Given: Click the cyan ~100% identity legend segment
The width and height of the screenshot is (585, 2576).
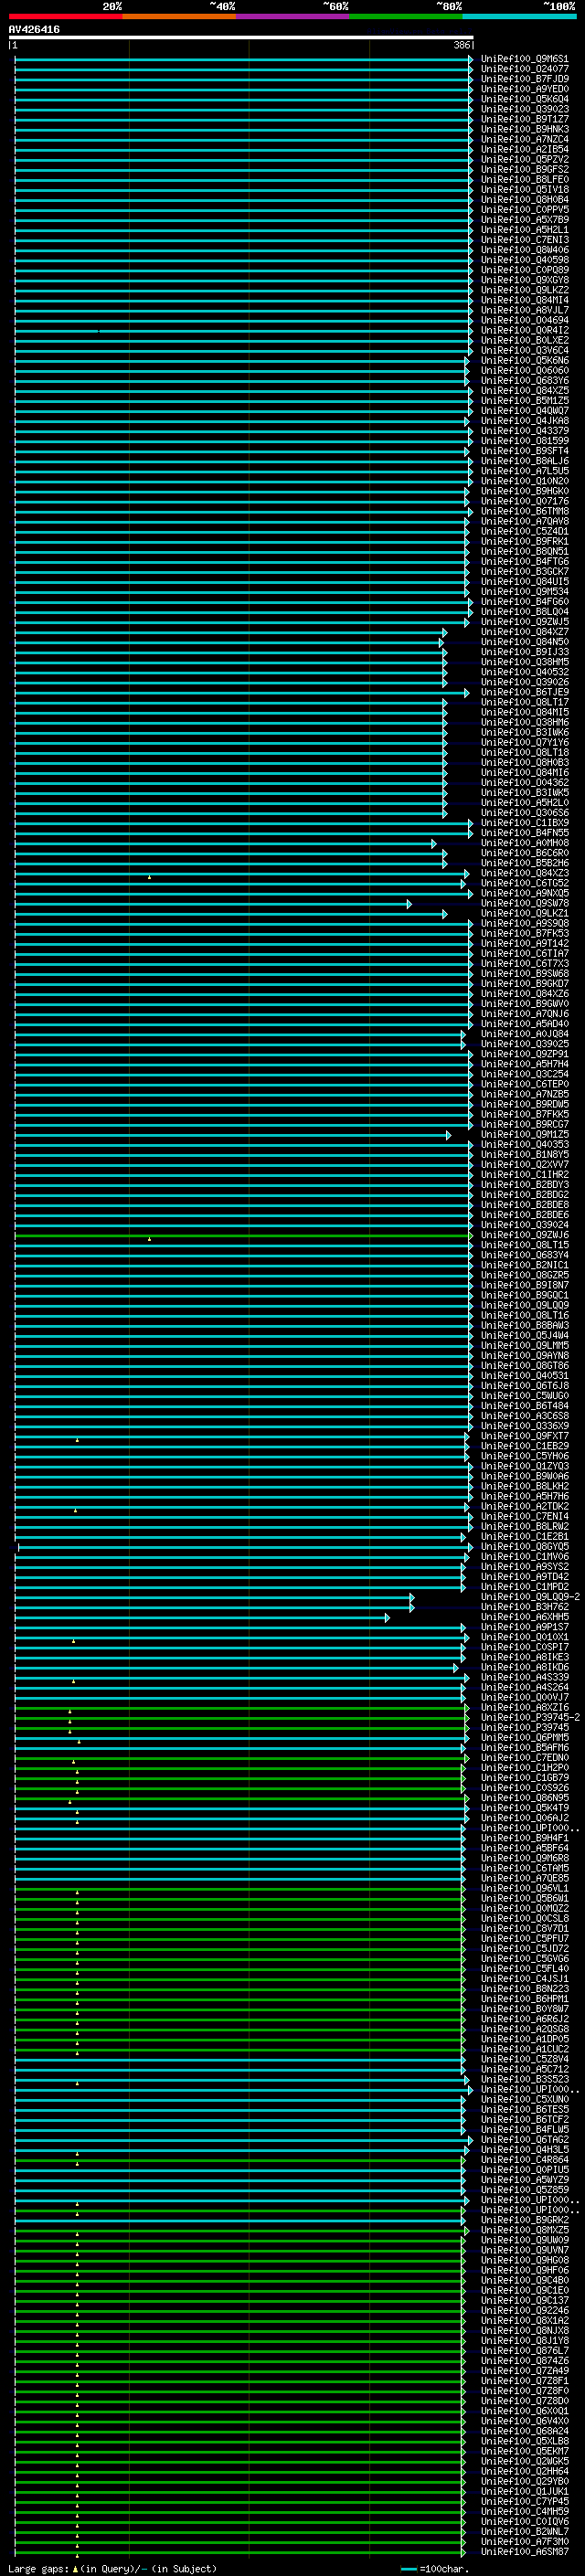Looking at the screenshot, I should coord(520,16).
